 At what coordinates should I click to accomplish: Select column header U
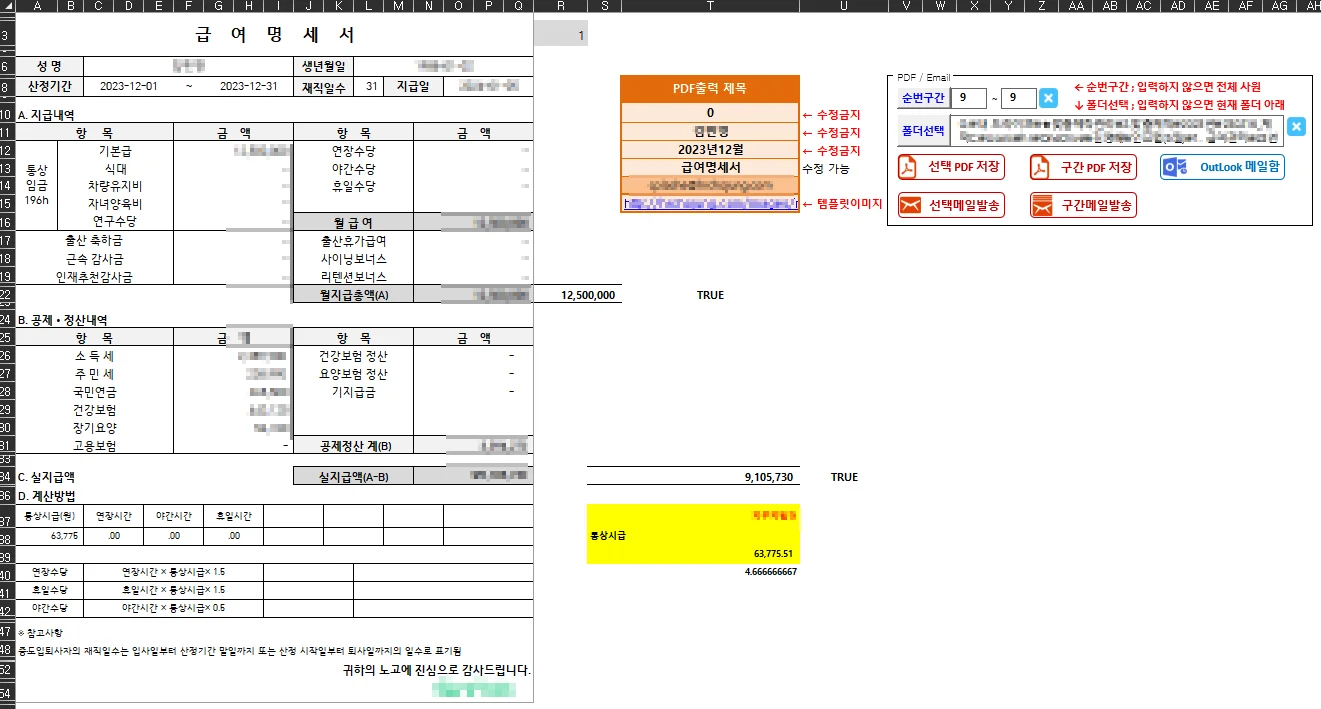pos(844,5)
